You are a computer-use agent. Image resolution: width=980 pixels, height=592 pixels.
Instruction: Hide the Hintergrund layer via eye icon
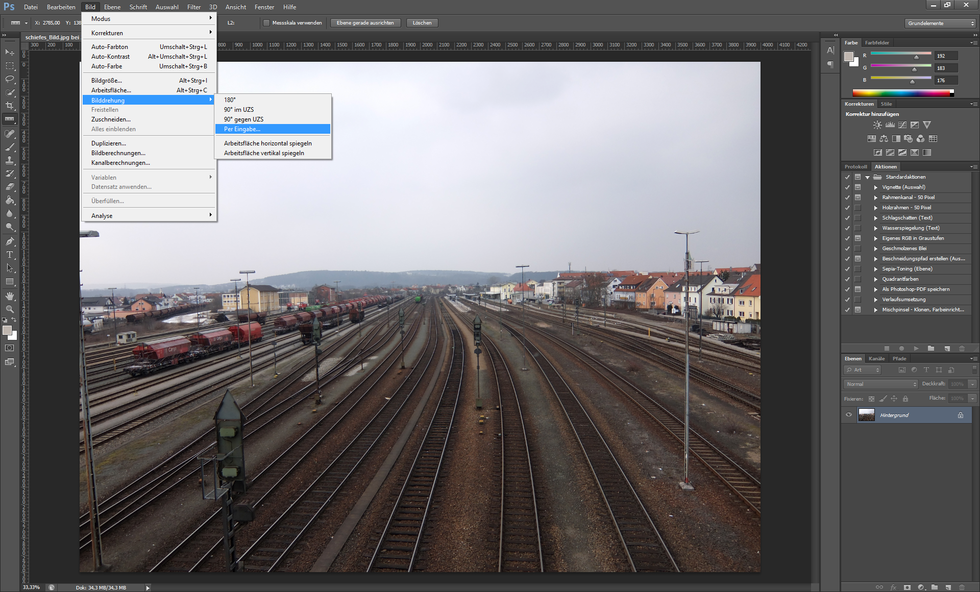849,414
